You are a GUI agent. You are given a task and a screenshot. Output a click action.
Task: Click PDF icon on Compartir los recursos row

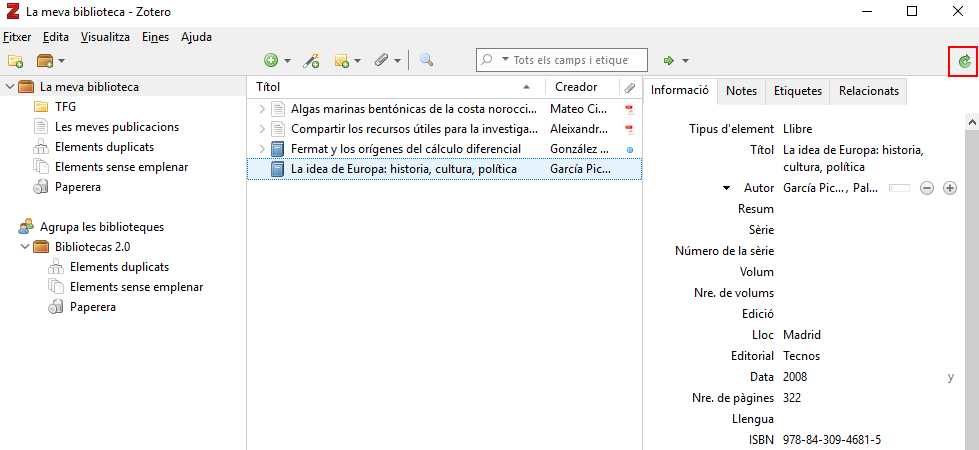[630, 130]
